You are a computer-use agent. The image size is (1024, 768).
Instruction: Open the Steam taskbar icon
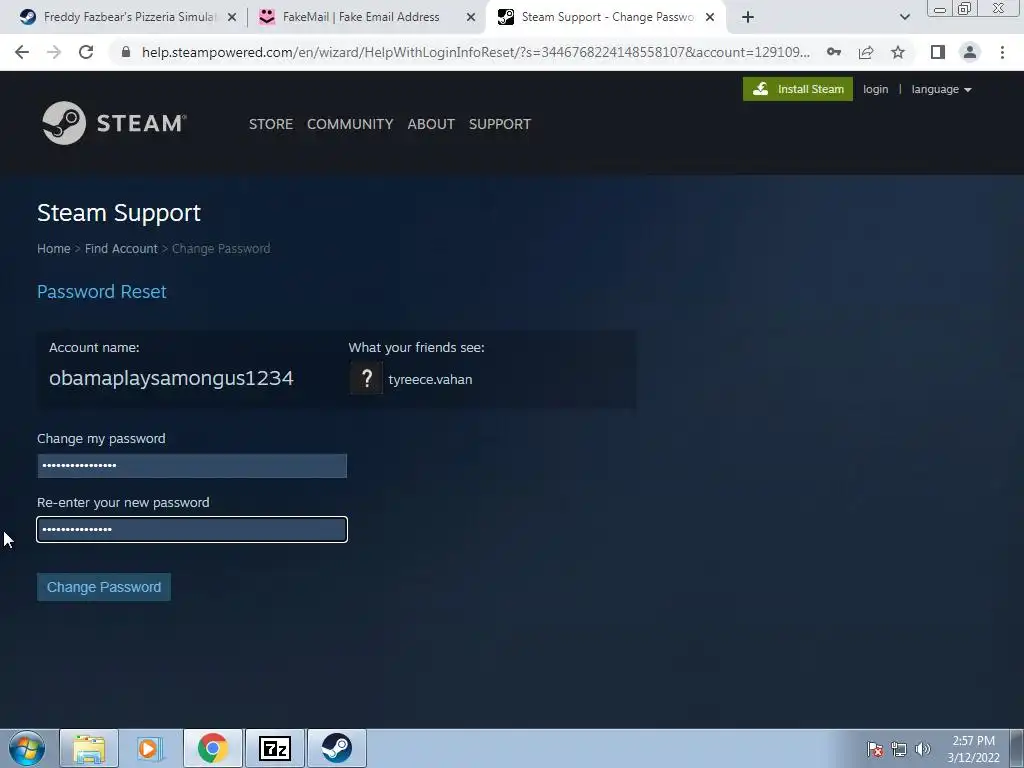[336, 748]
